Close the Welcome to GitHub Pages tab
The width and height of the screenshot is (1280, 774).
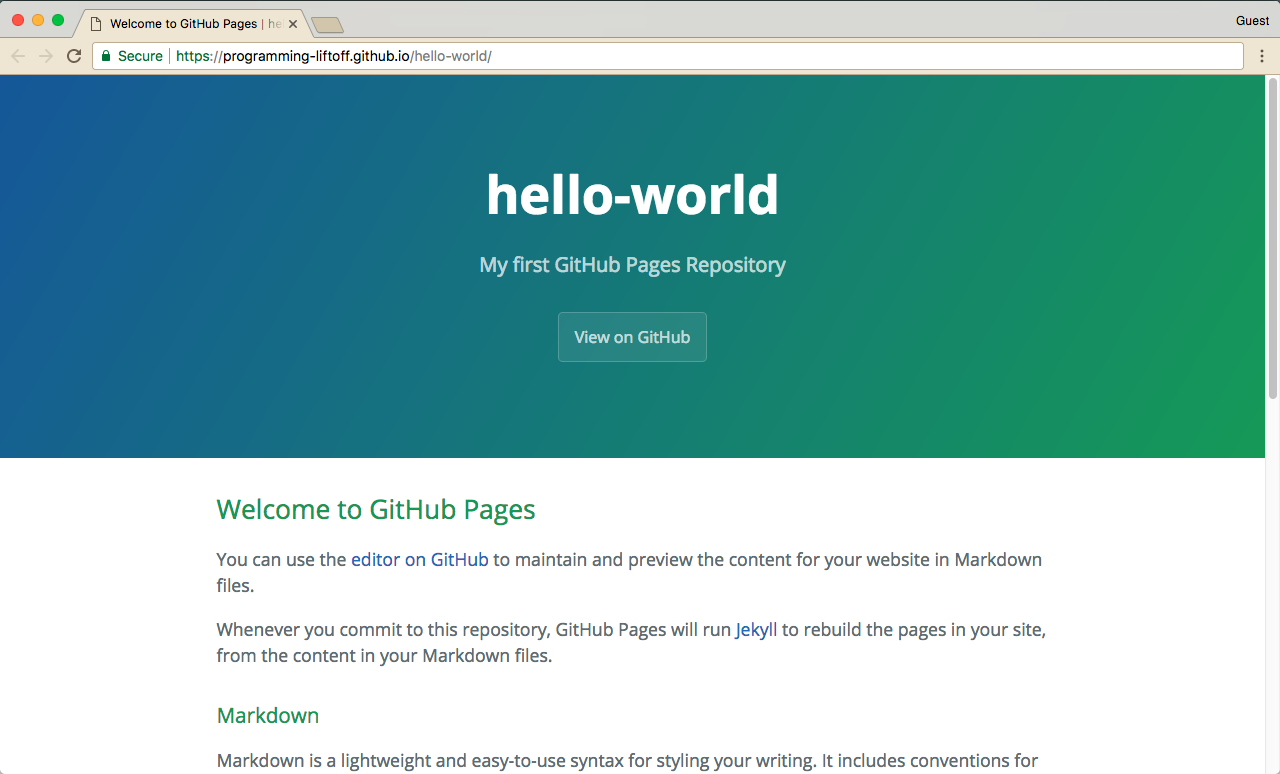click(293, 24)
